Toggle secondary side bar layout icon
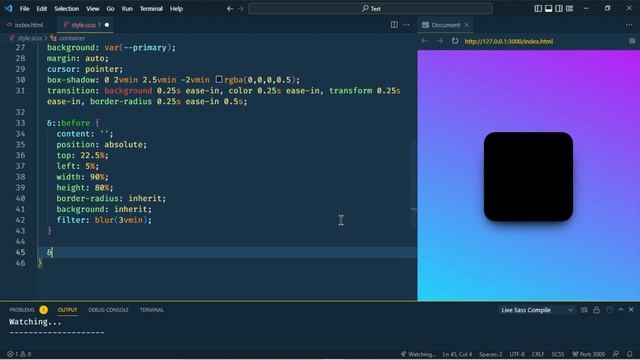The height and width of the screenshot is (360, 640). [x=559, y=9]
